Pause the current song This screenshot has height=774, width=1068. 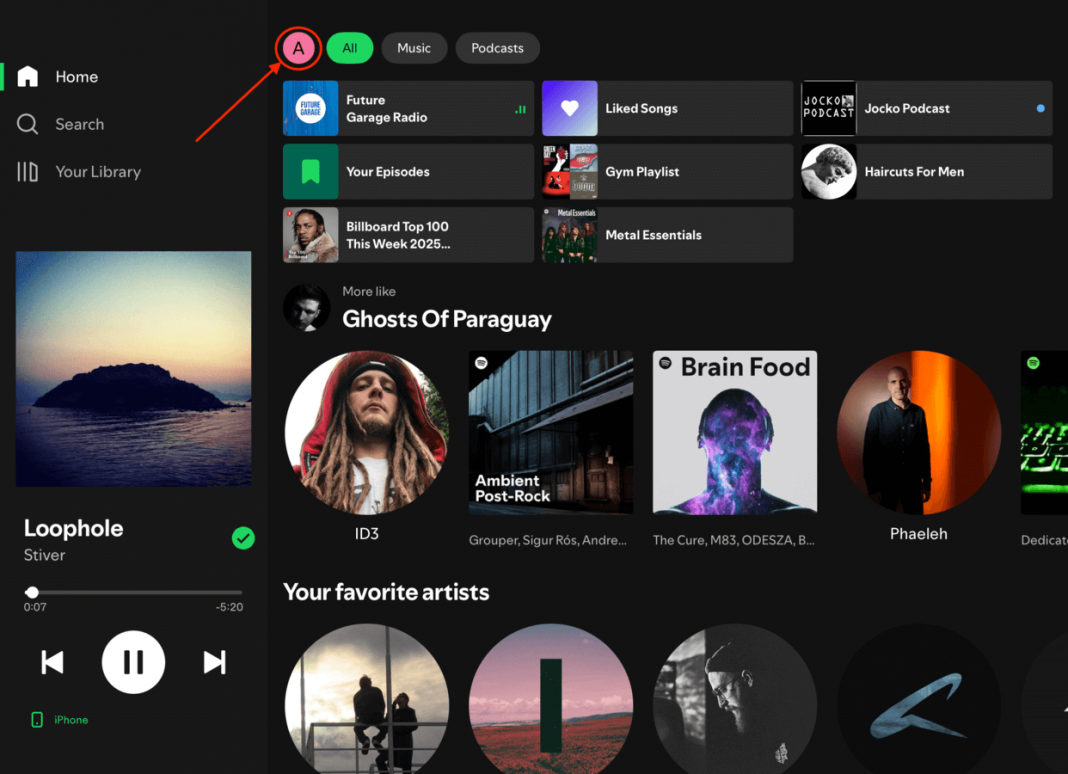(x=133, y=662)
